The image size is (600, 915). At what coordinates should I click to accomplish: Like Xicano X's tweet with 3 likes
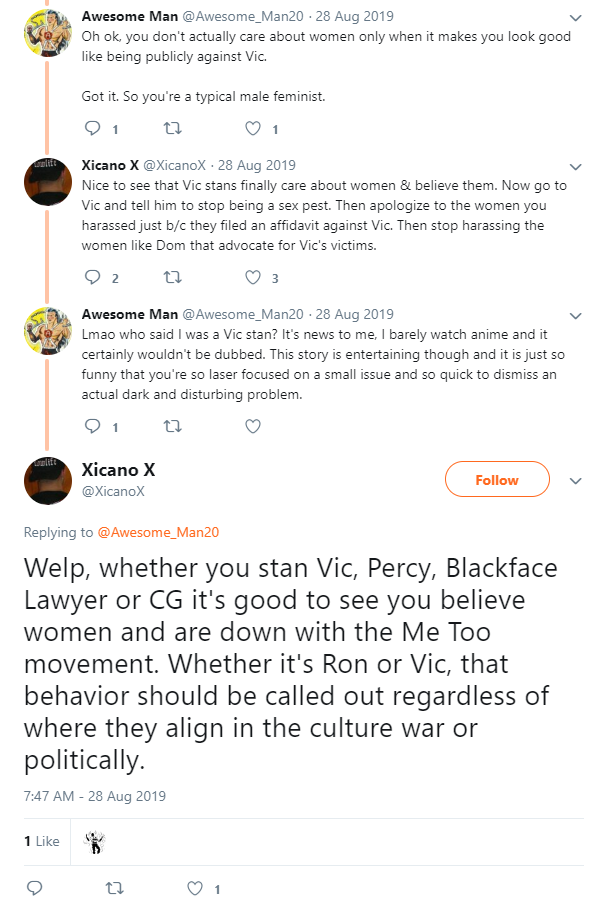[x=253, y=277]
